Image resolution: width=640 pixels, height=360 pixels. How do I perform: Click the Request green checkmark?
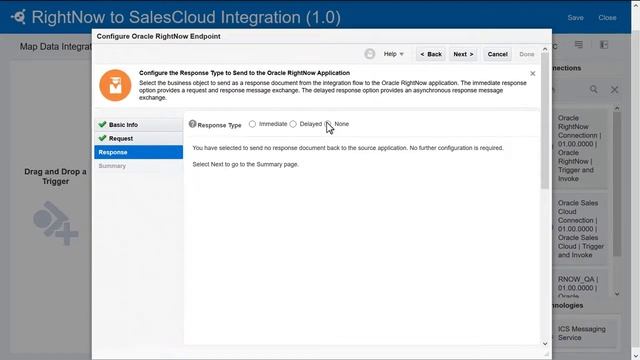point(102,138)
